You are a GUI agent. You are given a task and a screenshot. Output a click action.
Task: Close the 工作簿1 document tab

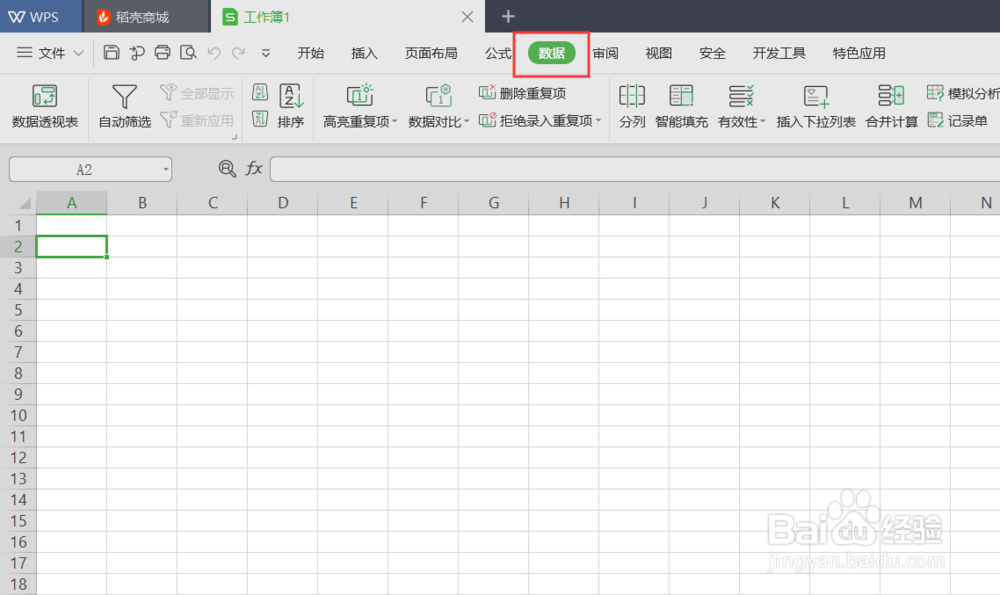(x=467, y=17)
